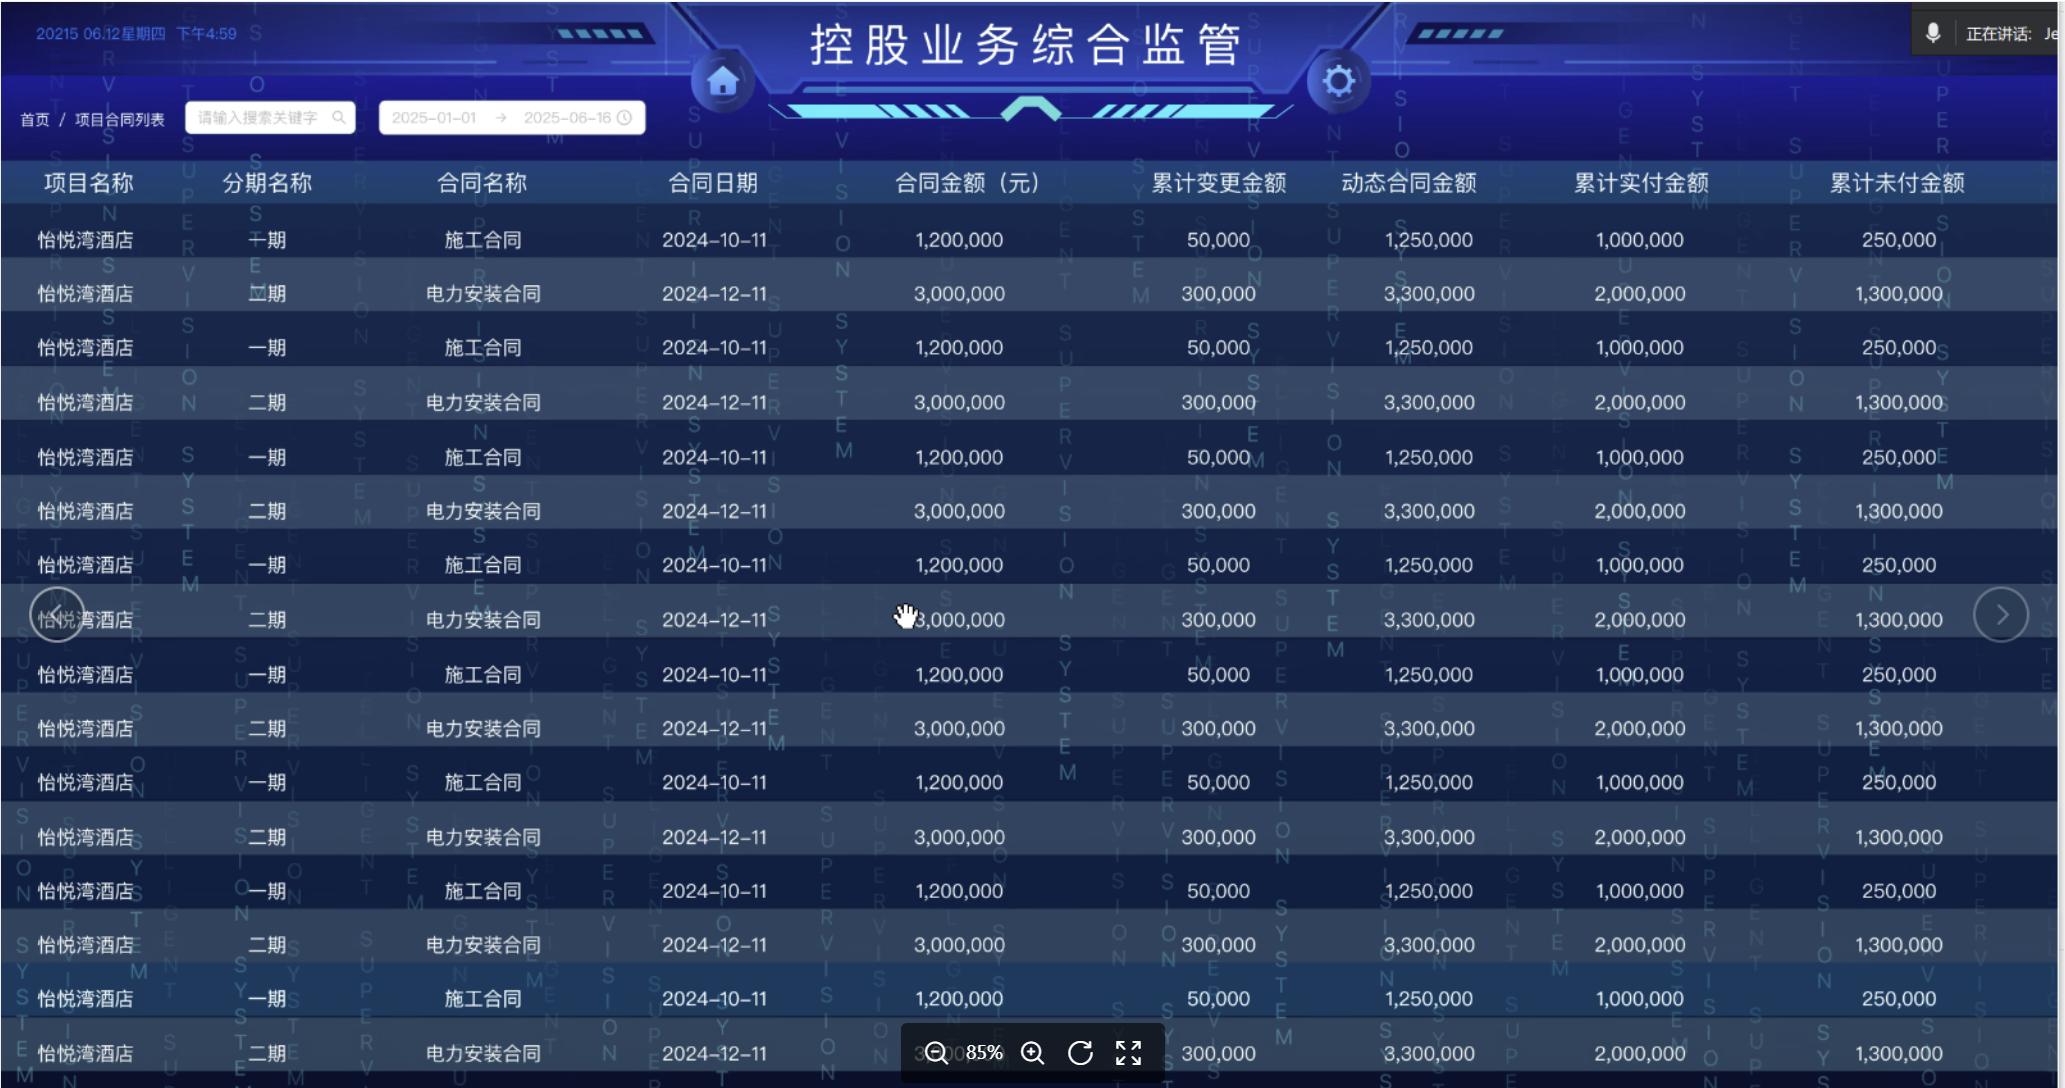Click the 85% zoom level indicator

[984, 1052]
